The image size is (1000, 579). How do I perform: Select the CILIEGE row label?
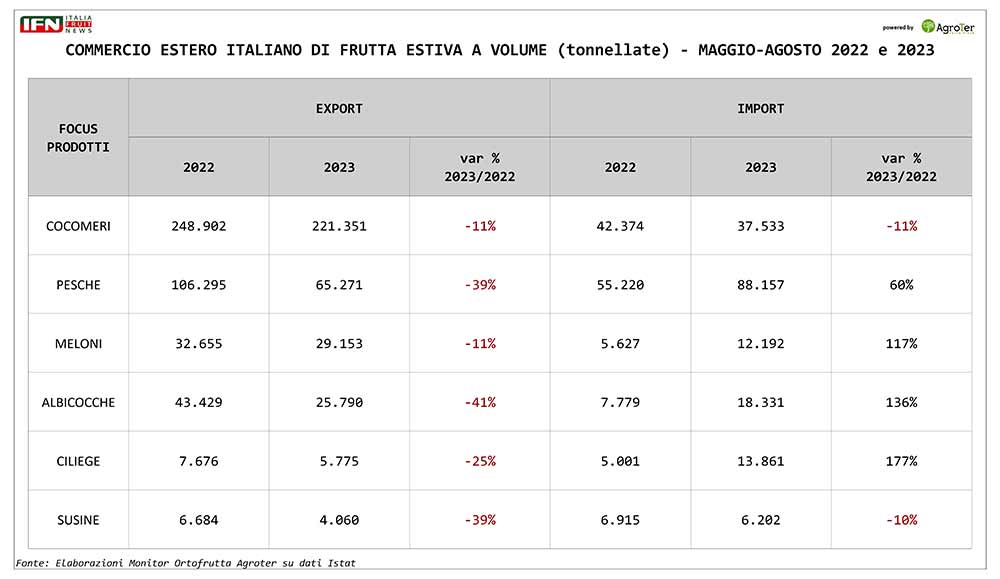[78, 461]
